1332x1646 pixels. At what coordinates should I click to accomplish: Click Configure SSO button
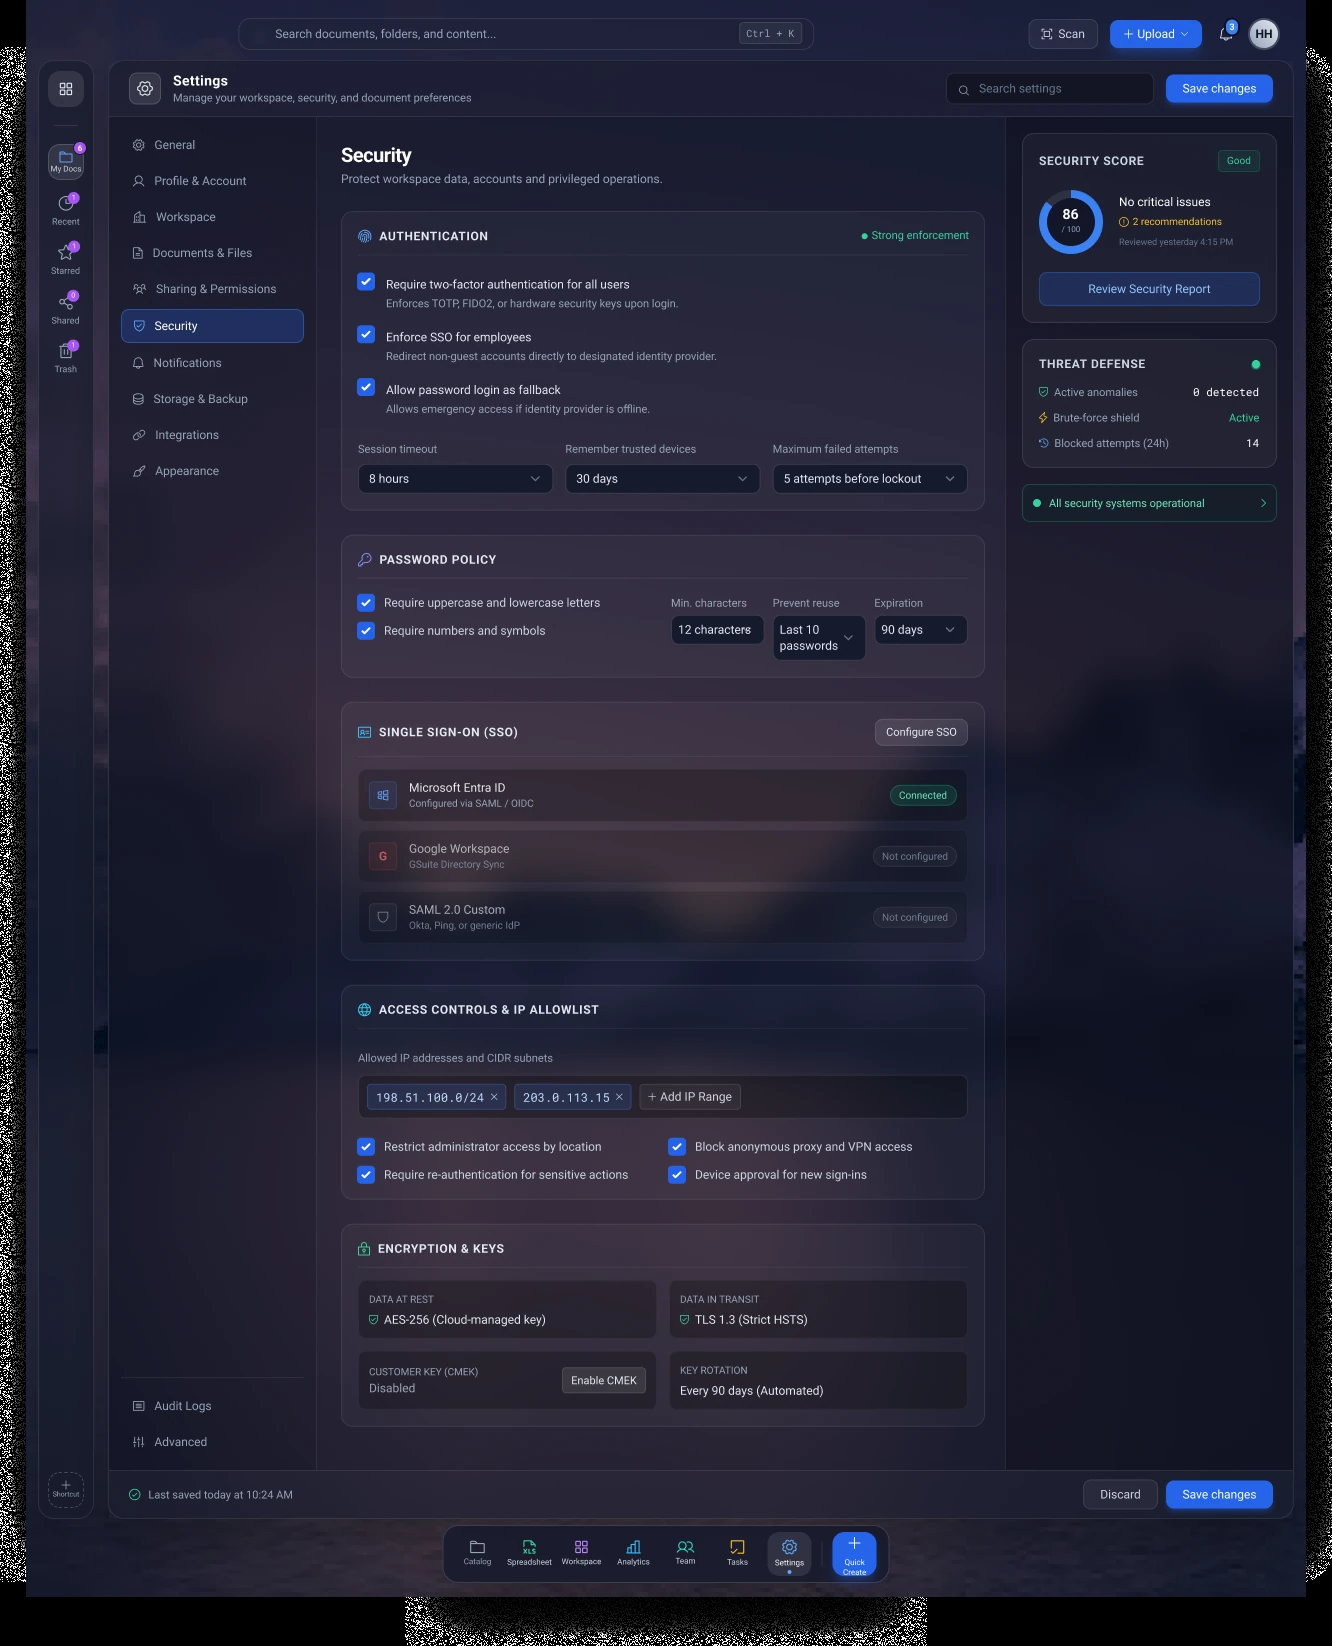pos(921,732)
